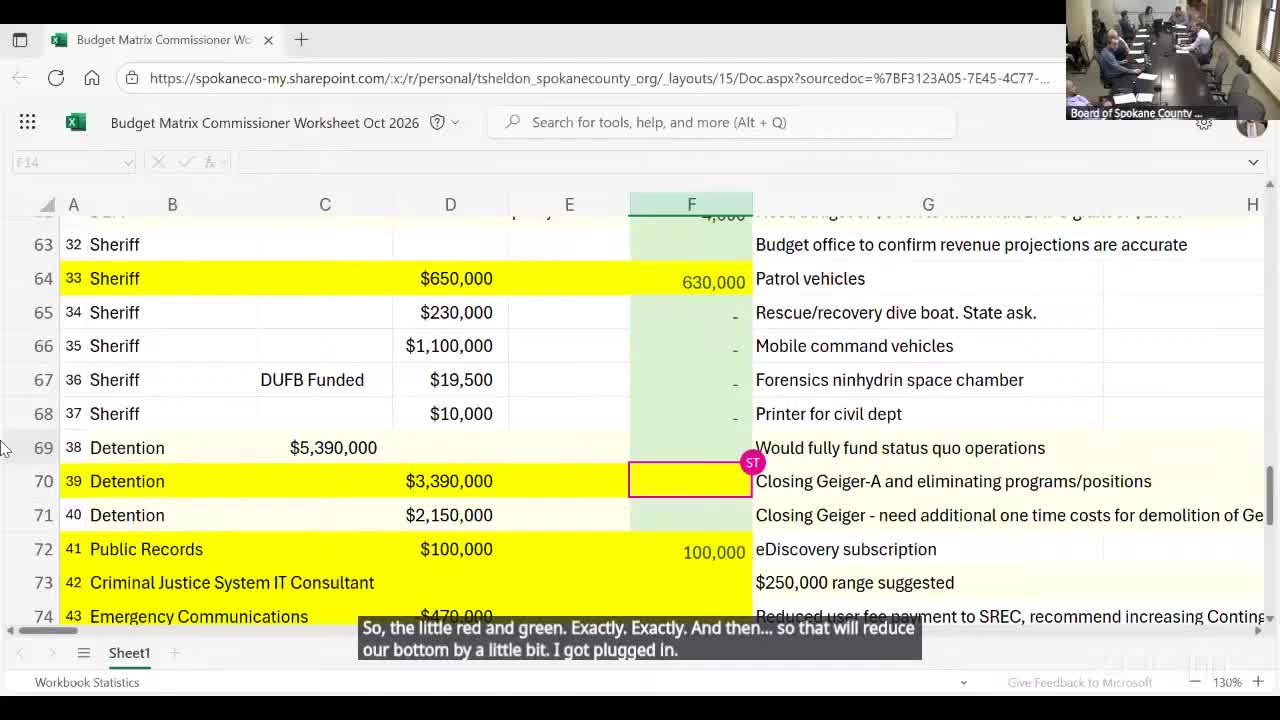Screen dimensions: 1280x720
Task: Expand the formula bar chevron
Action: point(1253,162)
